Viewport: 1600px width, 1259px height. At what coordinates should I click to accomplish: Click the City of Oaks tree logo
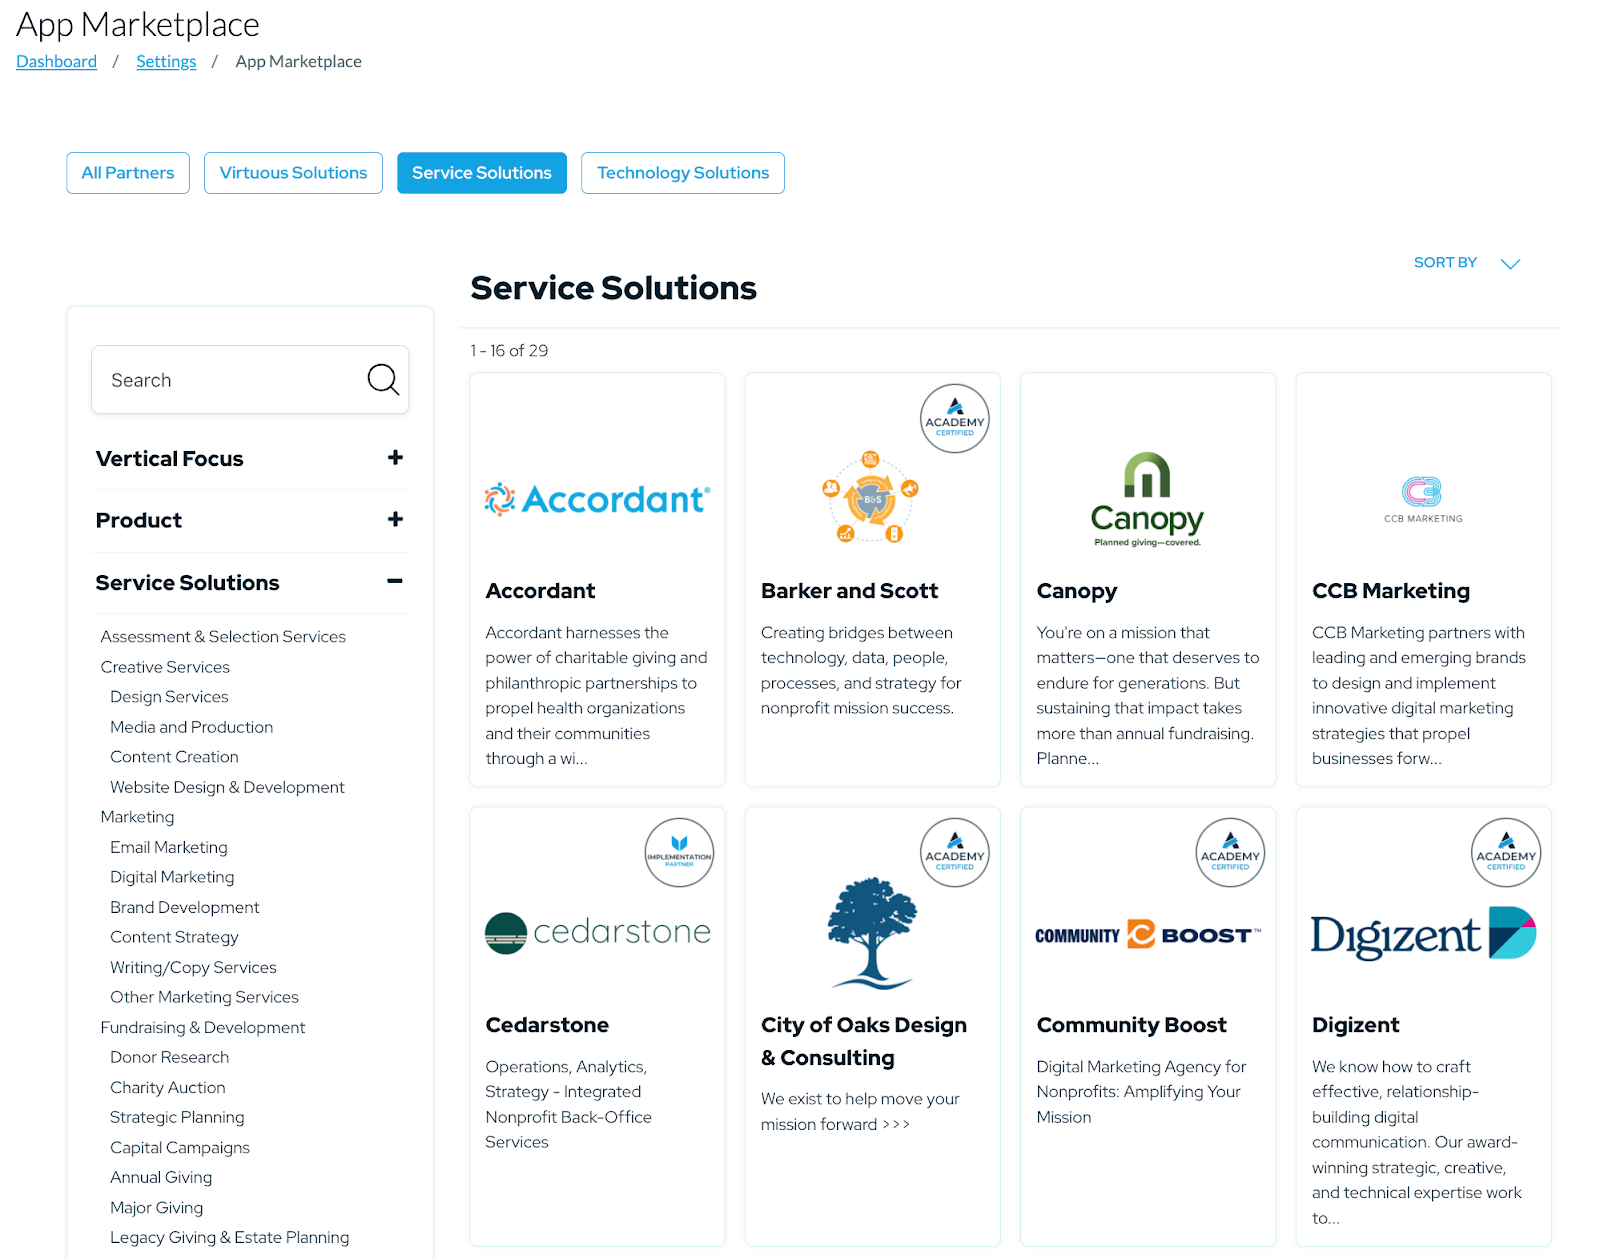(x=872, y=933)
